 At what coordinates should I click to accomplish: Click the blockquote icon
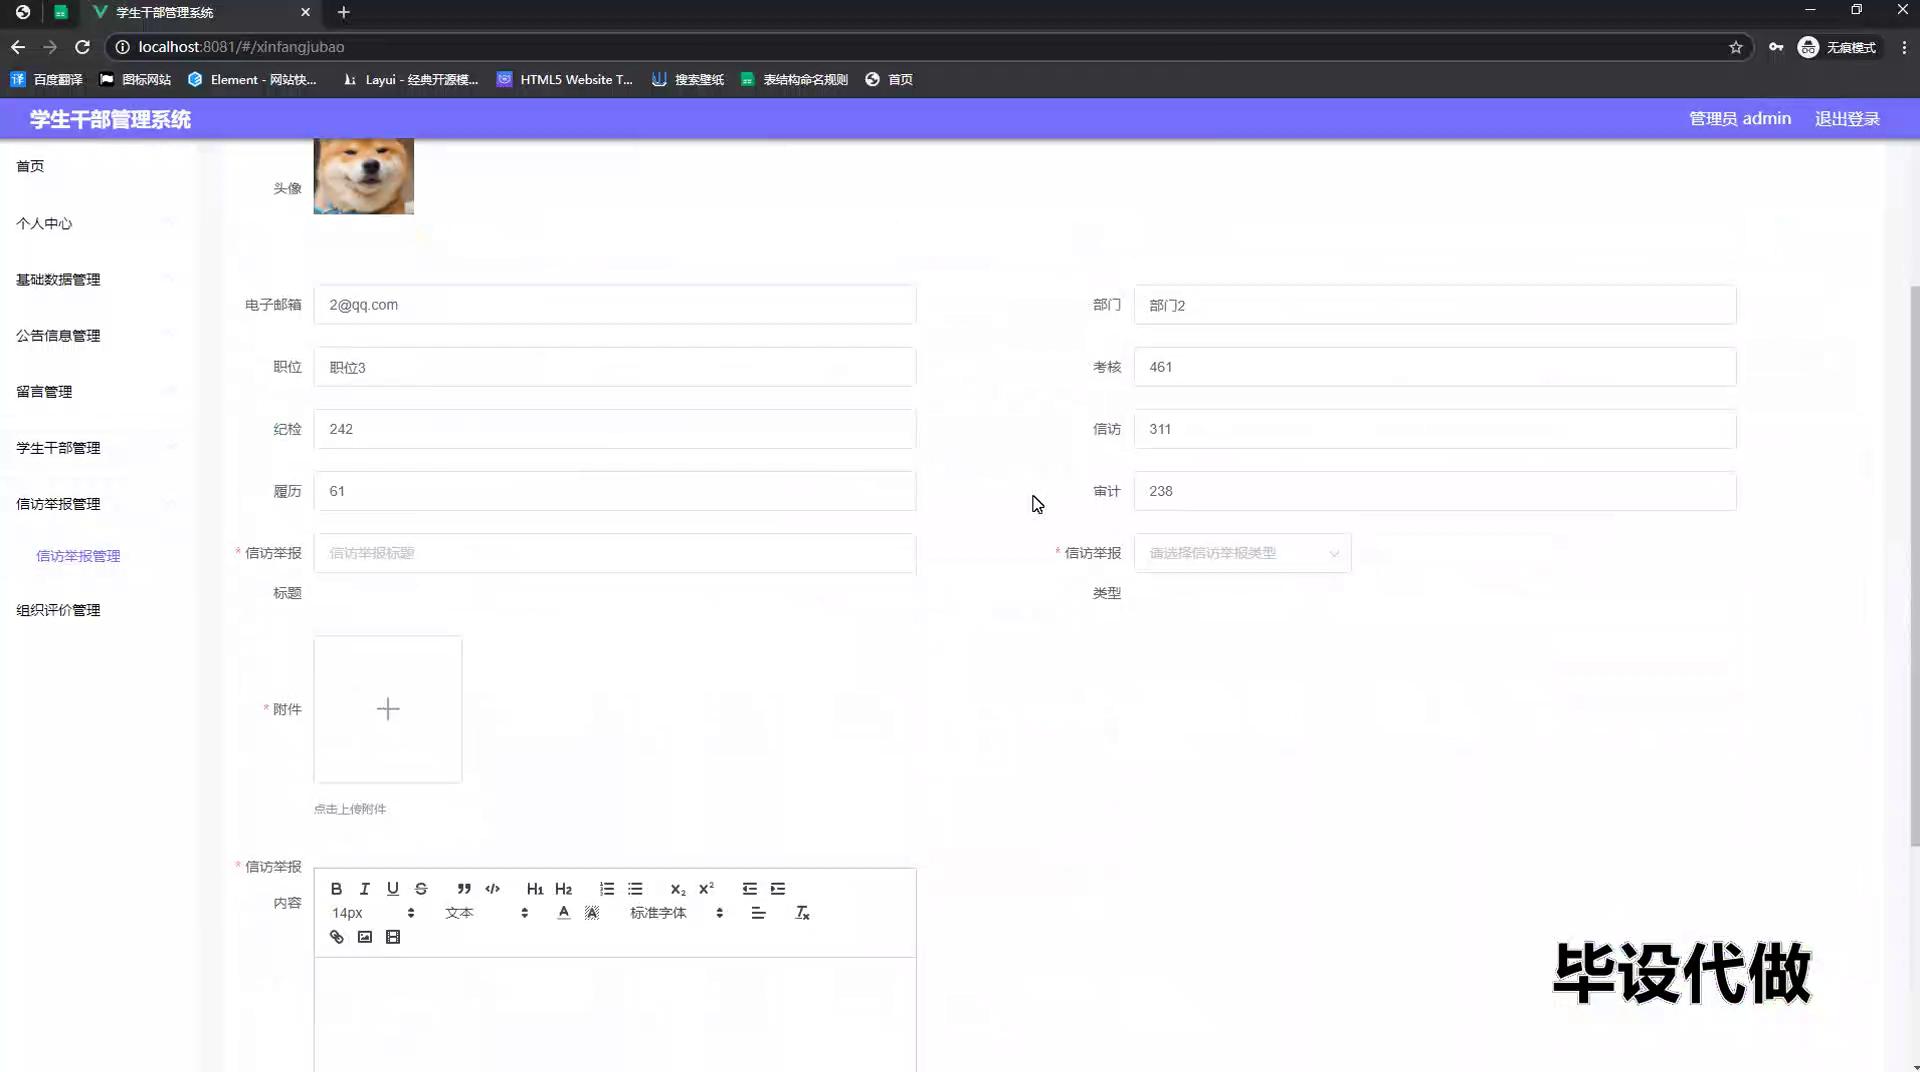pos(464,888)
